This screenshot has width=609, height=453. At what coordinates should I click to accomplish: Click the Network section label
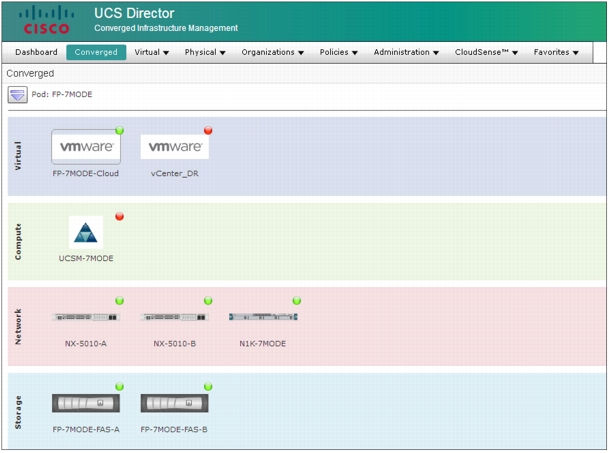pyautogui.click(x=18, y=327)
